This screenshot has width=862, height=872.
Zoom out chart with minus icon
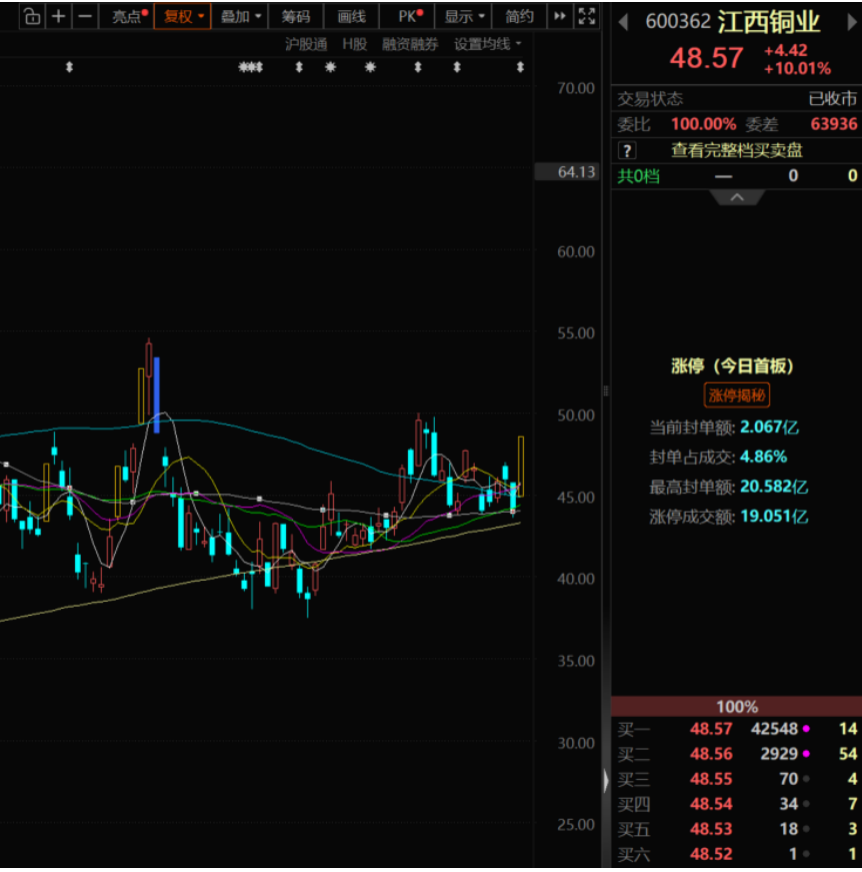point(85,17)
